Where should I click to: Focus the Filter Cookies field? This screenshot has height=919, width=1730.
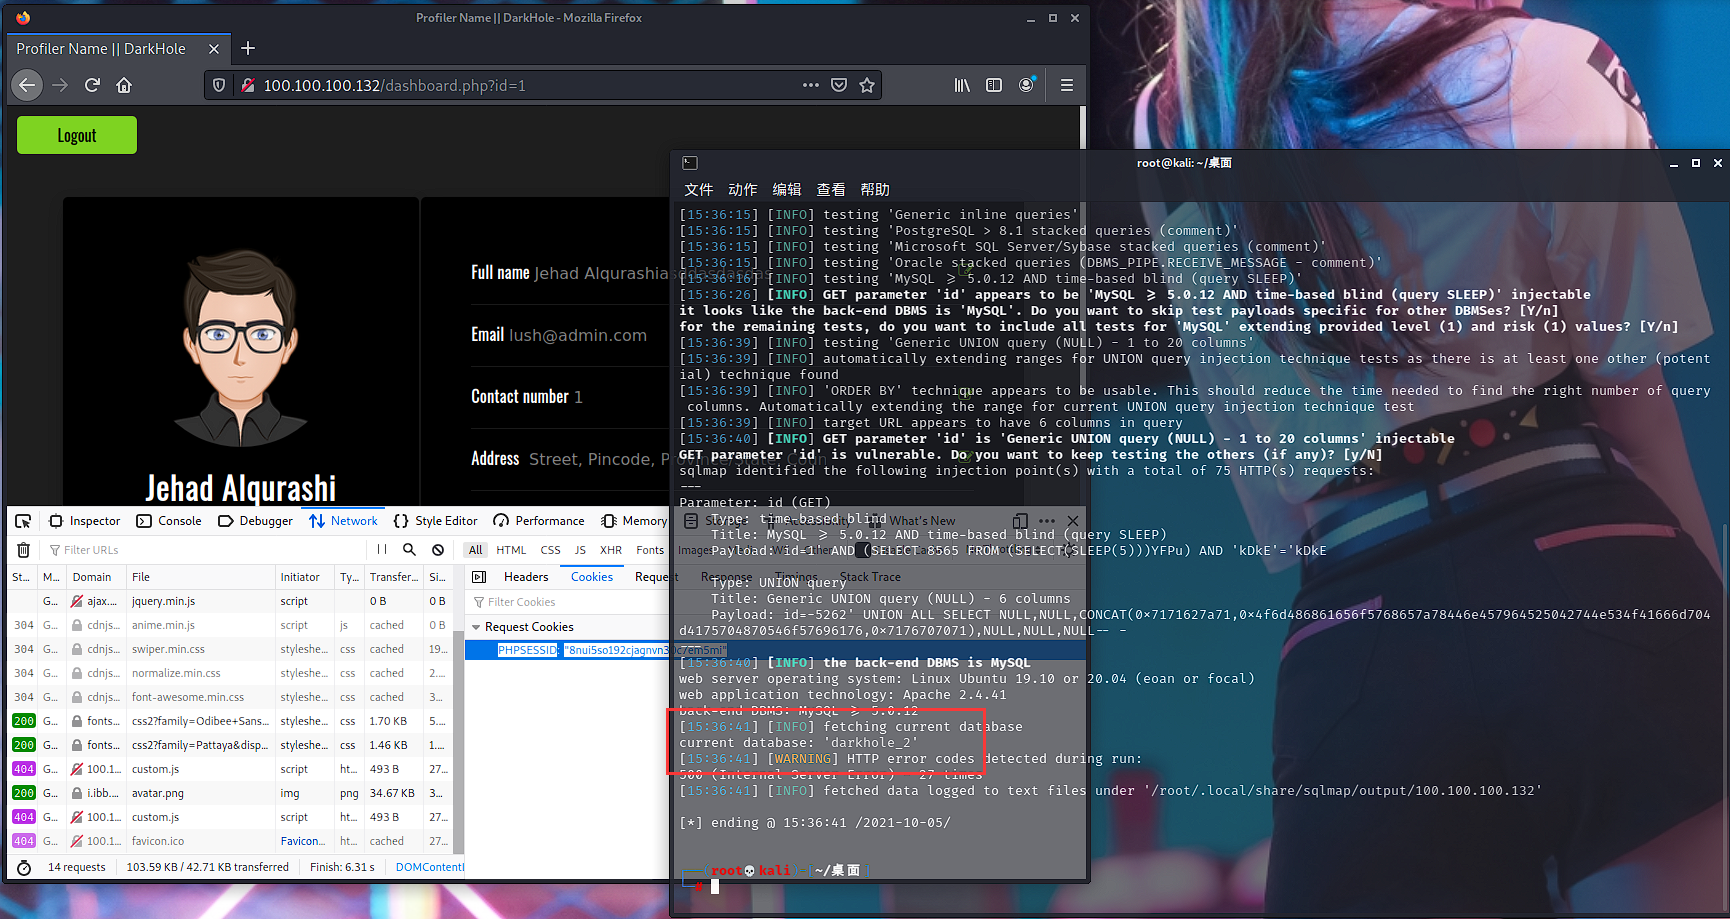568,602
